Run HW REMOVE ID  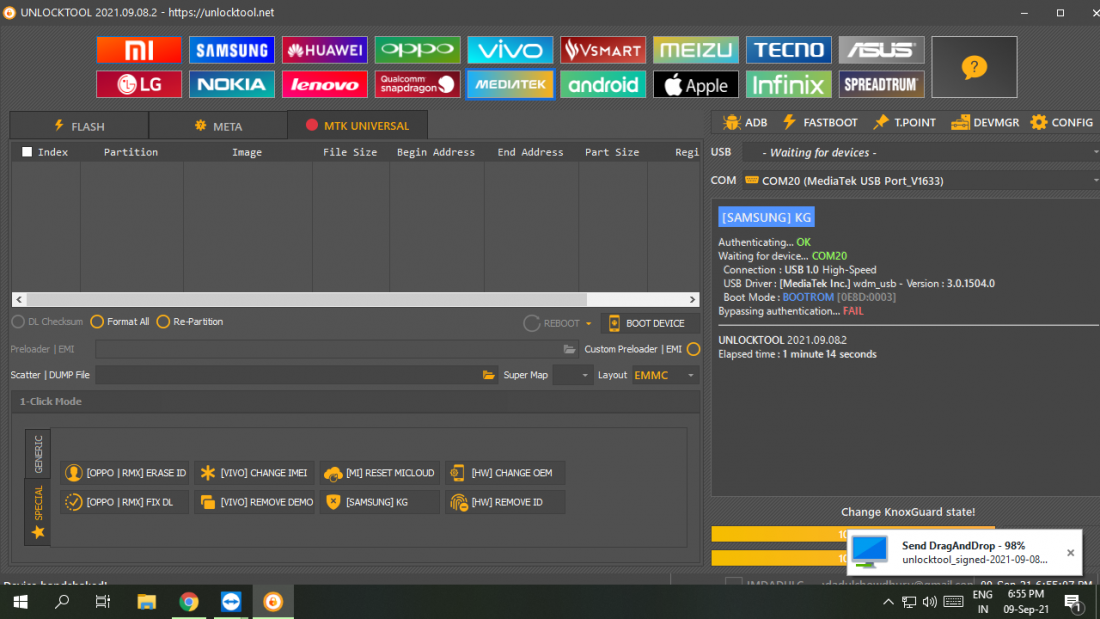(505, 502)
